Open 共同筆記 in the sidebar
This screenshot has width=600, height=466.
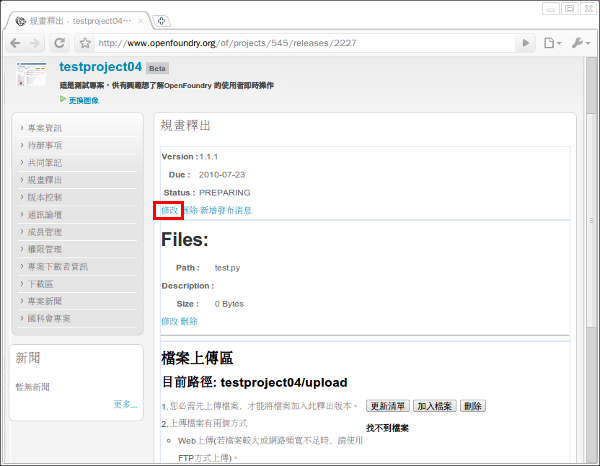44,163
